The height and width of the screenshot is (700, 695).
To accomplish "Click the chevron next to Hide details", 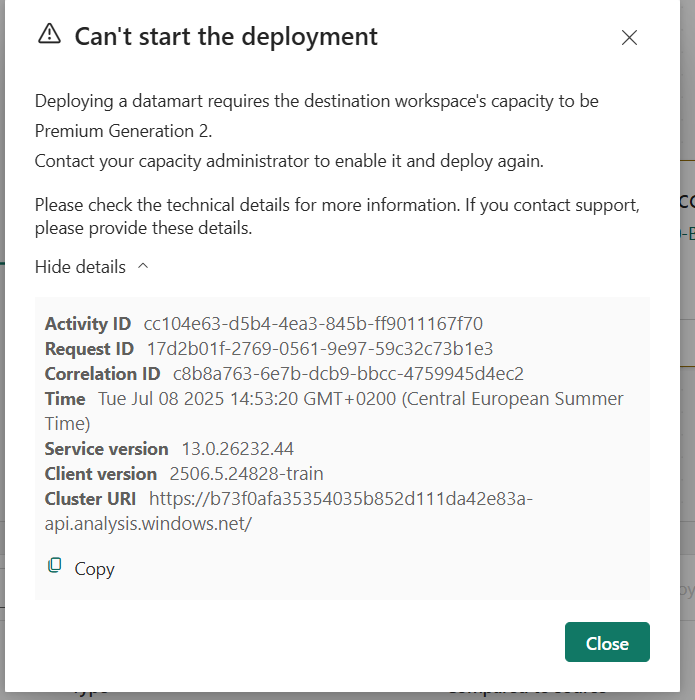I will pos(143,266).
